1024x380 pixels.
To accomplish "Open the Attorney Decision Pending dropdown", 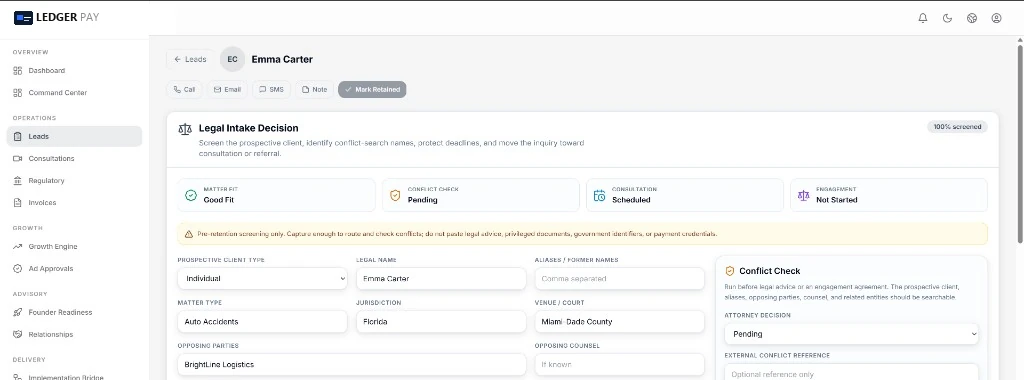I will coord(852,334).
